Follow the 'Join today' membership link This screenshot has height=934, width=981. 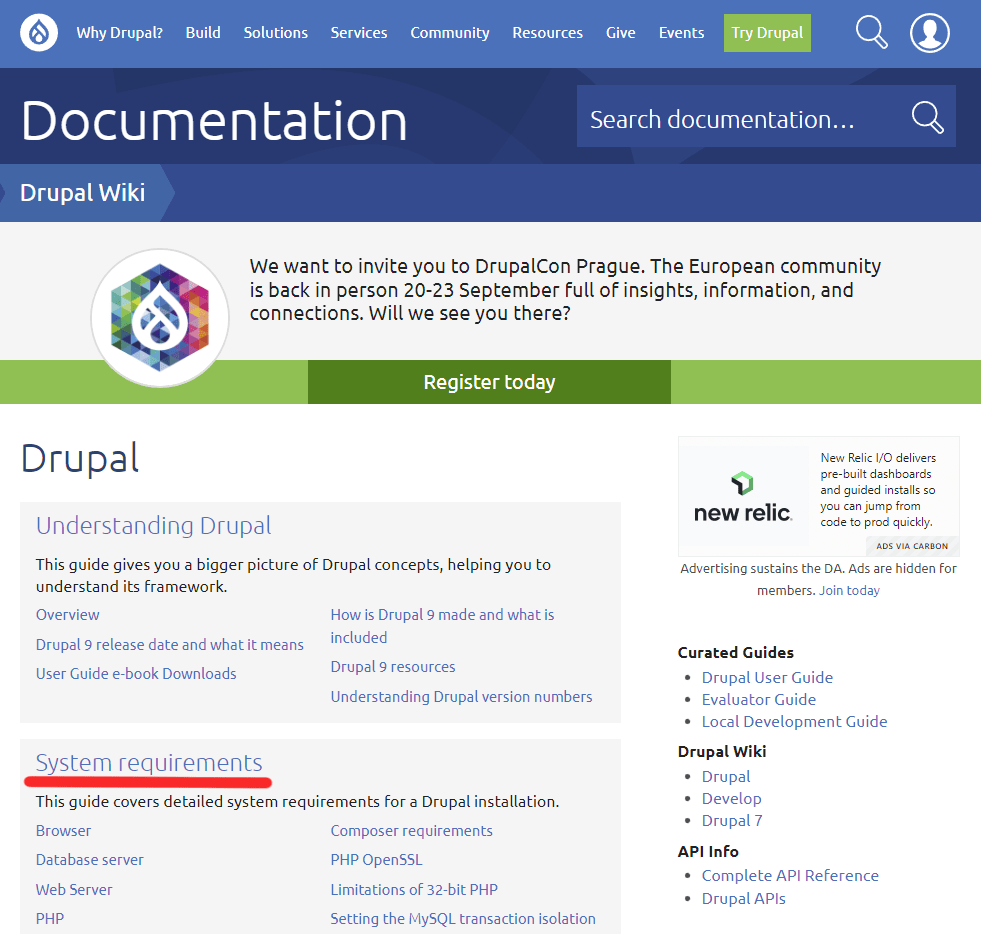coord(849,590)
